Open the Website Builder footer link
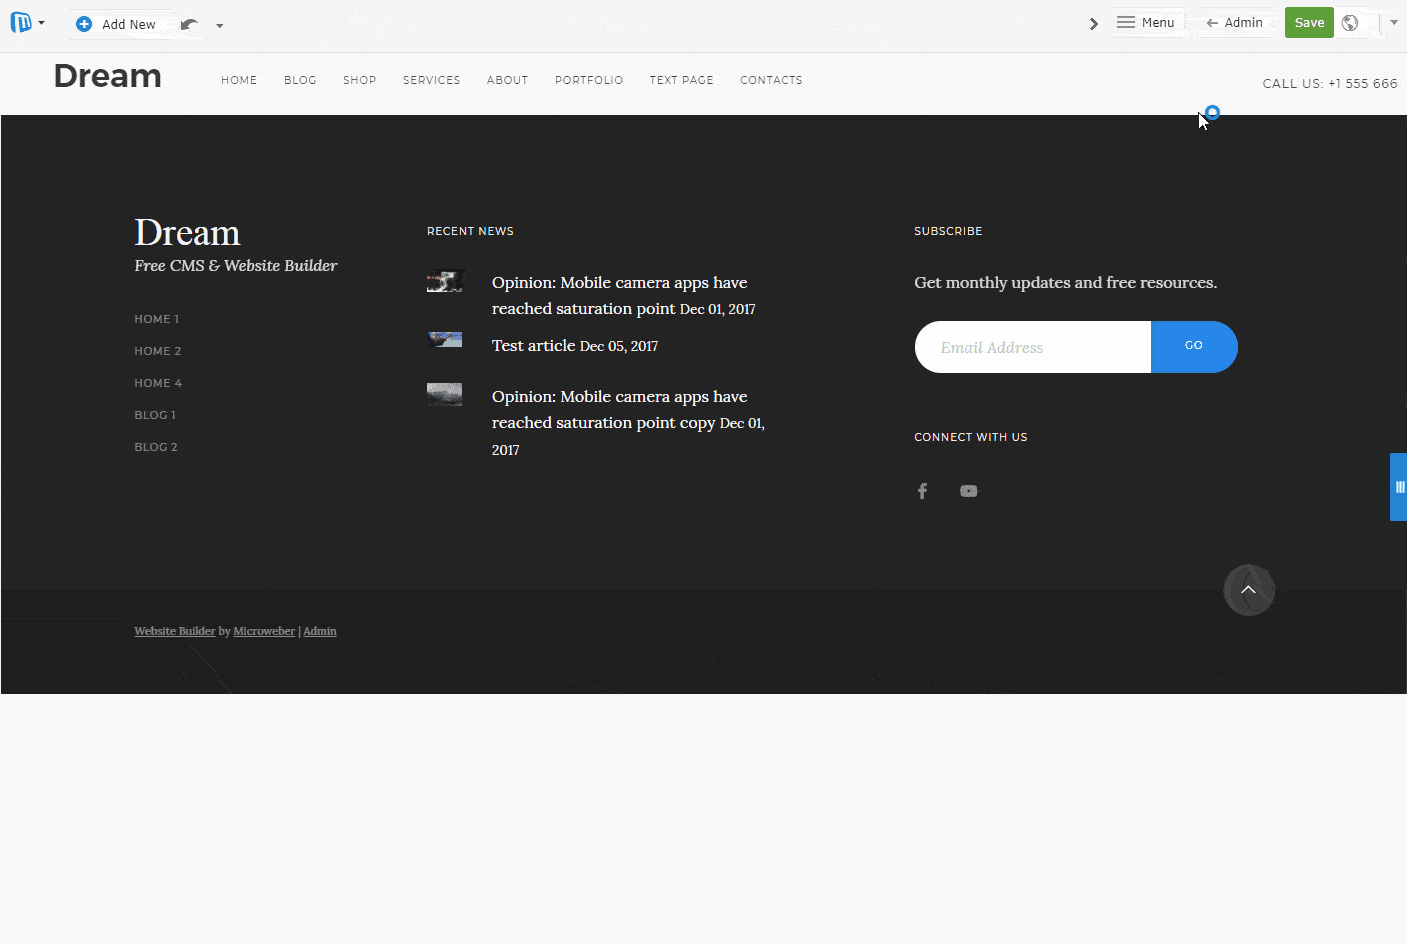Viewport: 1407px width, 944px height. [175, 631]
